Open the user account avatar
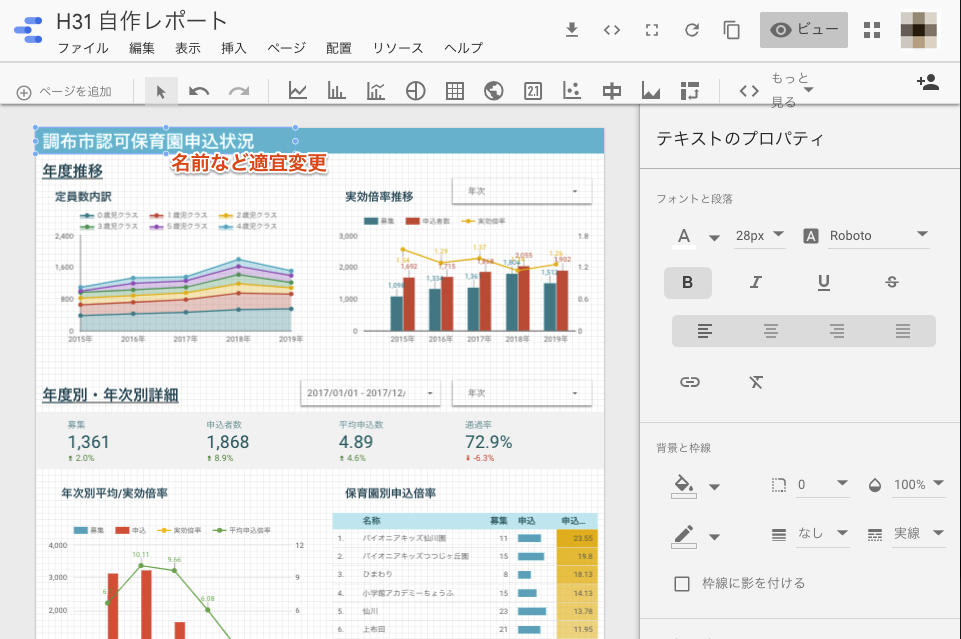 click(918, 29)
